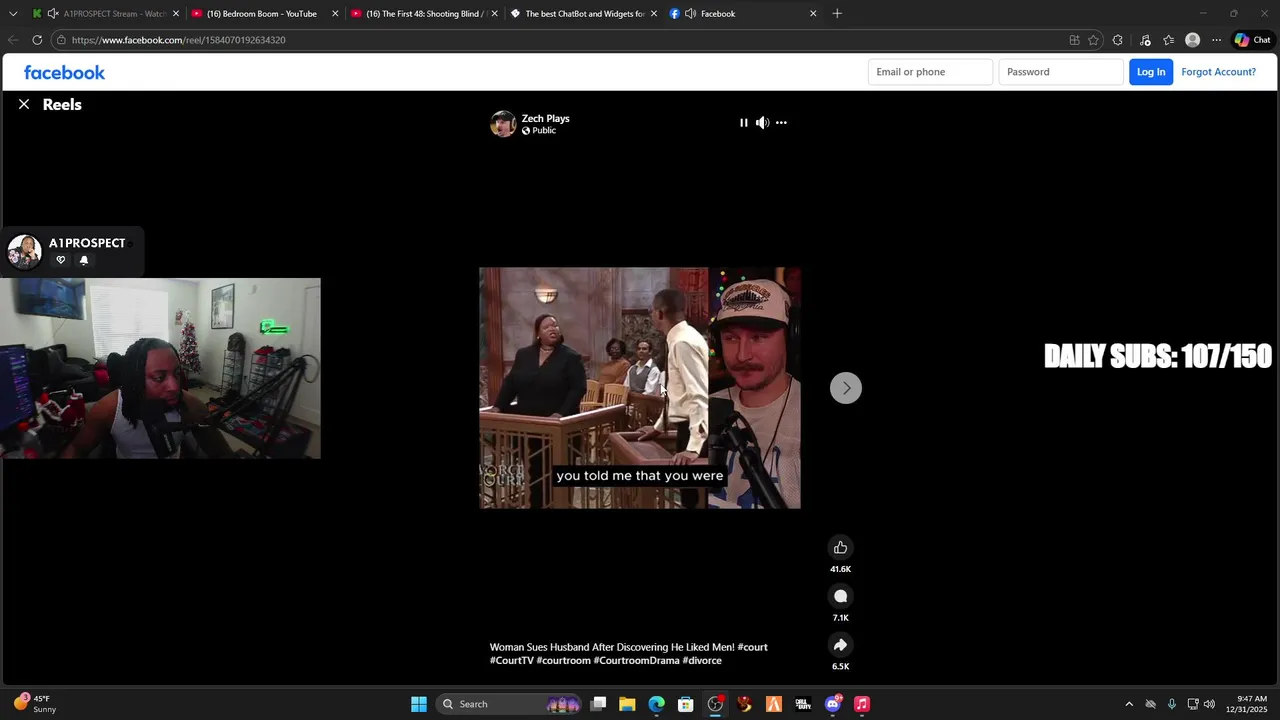Switch to the Bedroom Boom YouTube tab
The height and width of the screenshot is (720, 1280).
[x=262, y=14]
